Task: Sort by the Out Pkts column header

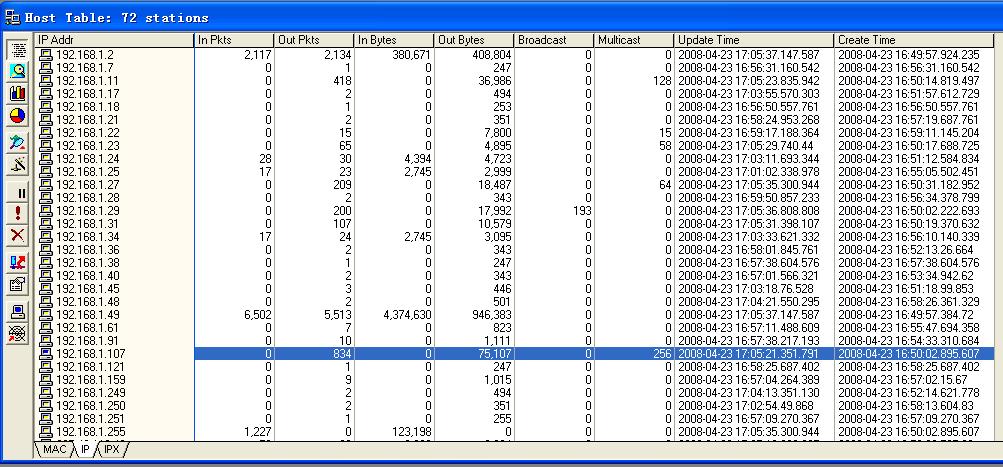Action: tap(313, 40)
